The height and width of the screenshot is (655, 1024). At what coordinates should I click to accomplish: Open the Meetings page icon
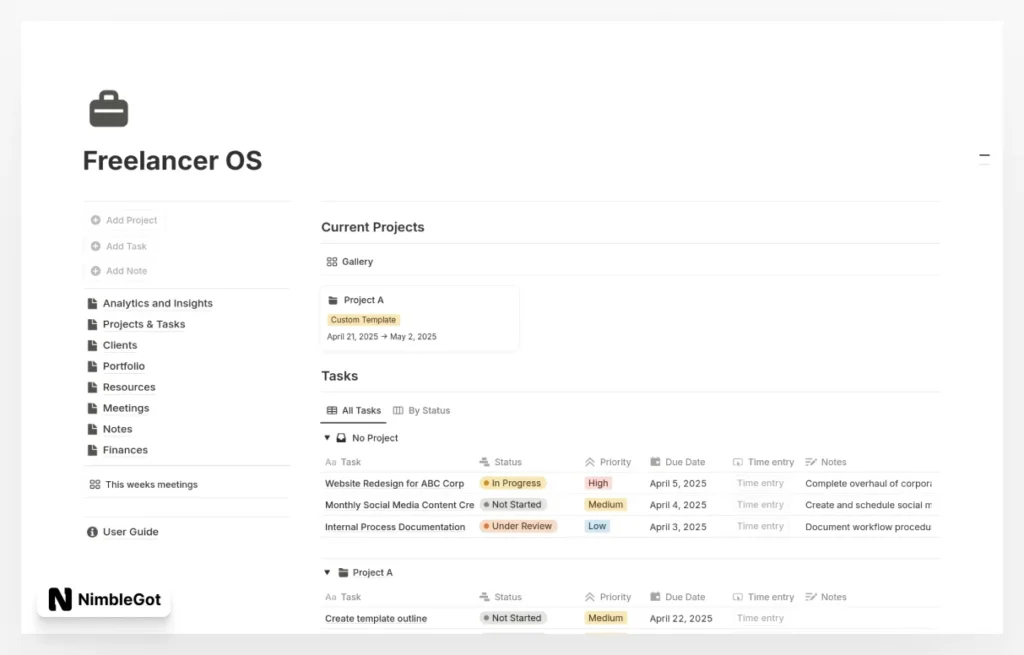click(92, 408)
